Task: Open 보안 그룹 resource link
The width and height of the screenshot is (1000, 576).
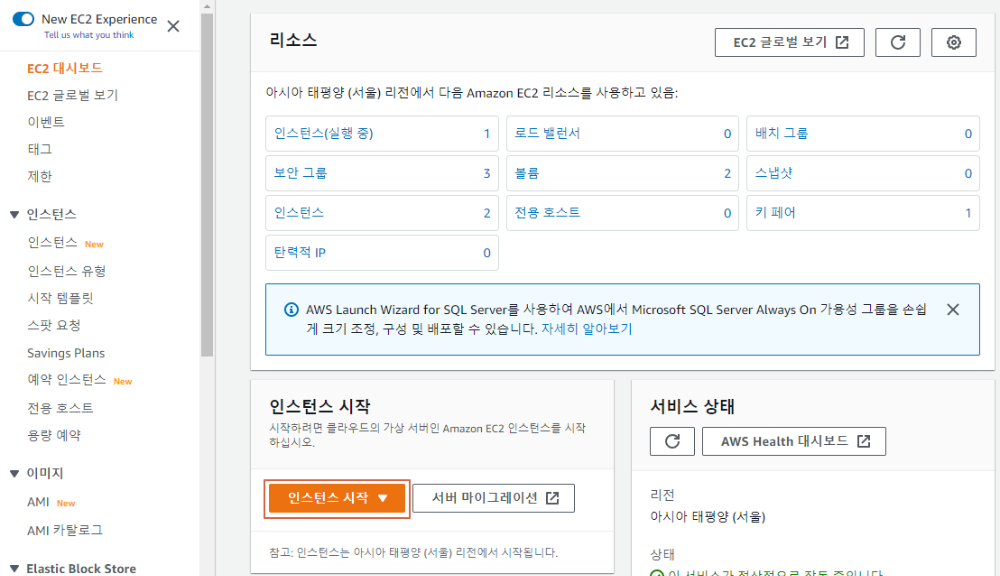Action: coord(300,173)
